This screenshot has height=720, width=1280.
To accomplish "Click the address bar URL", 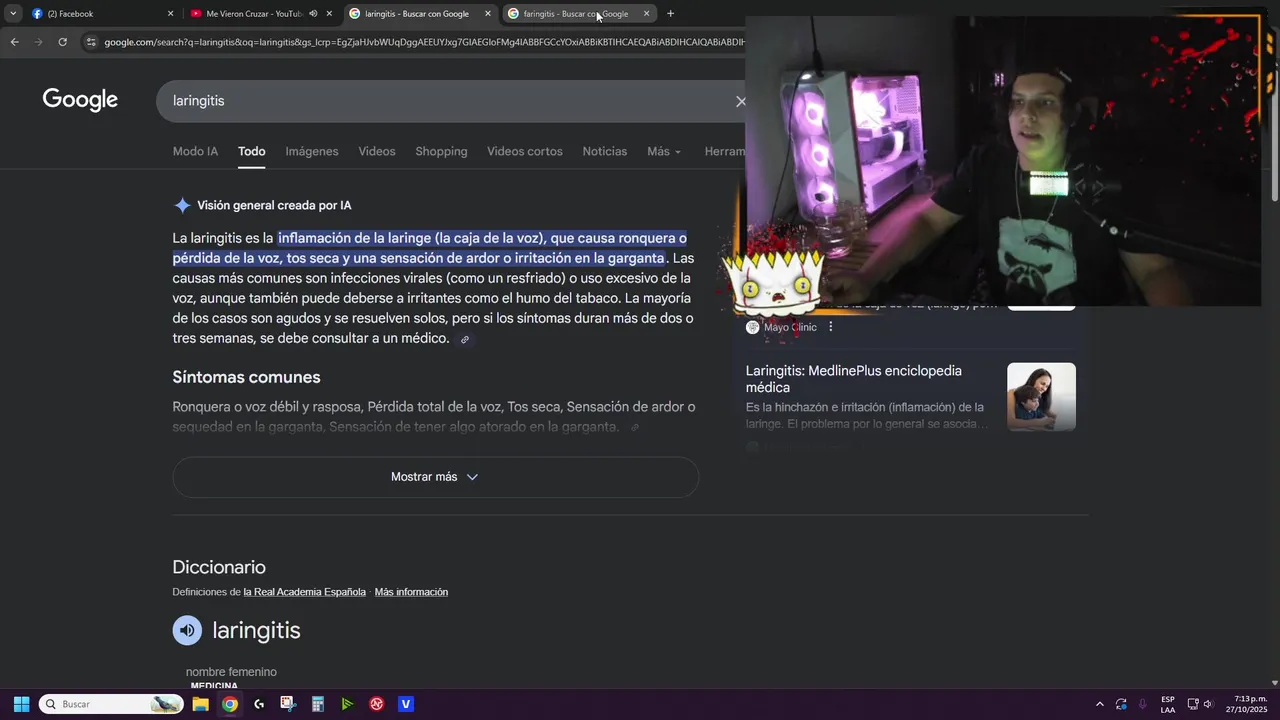I will pyautogui.click(x=424, y=42).
